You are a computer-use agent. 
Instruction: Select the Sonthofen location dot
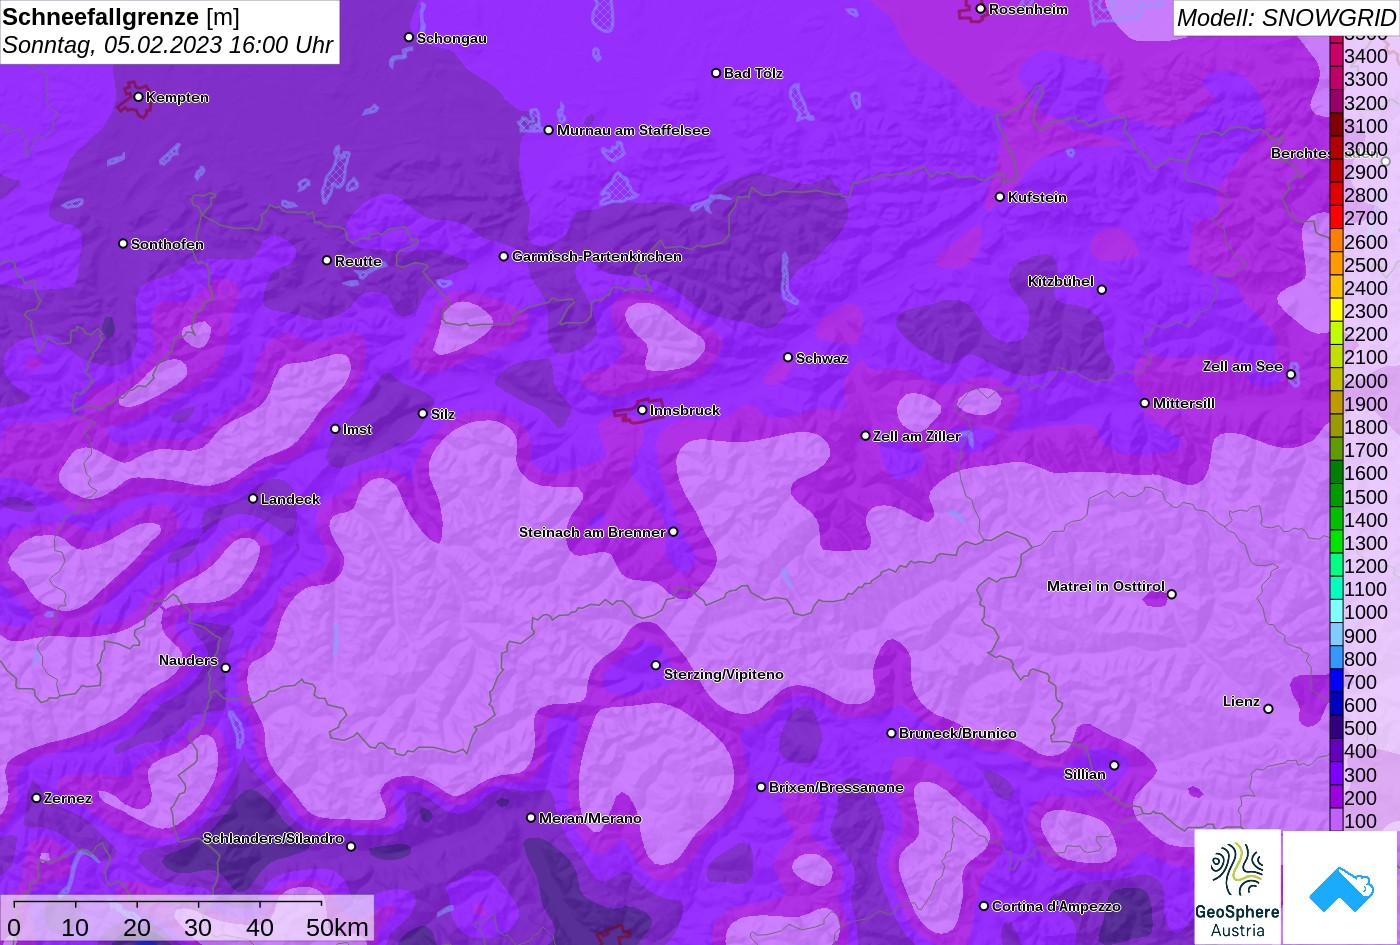click(x=122, y=244)
